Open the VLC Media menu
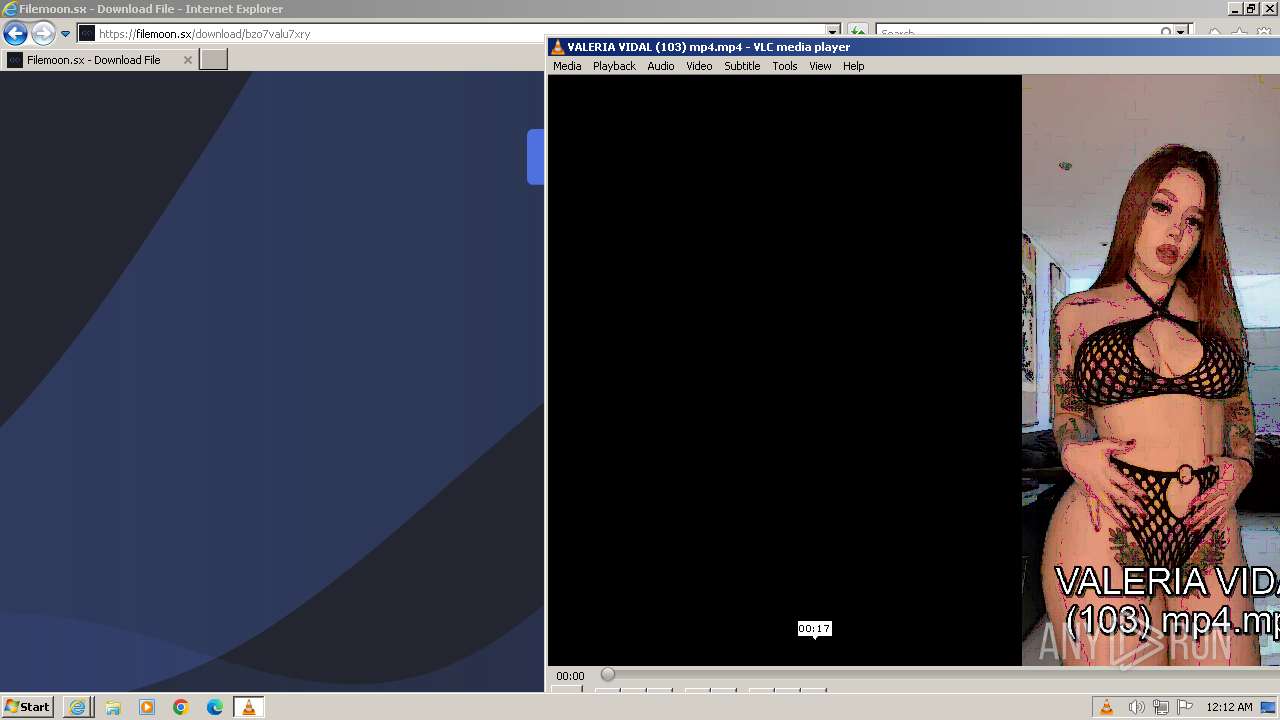Screen dimensions: 1280x720 click(x=567, y=66)
